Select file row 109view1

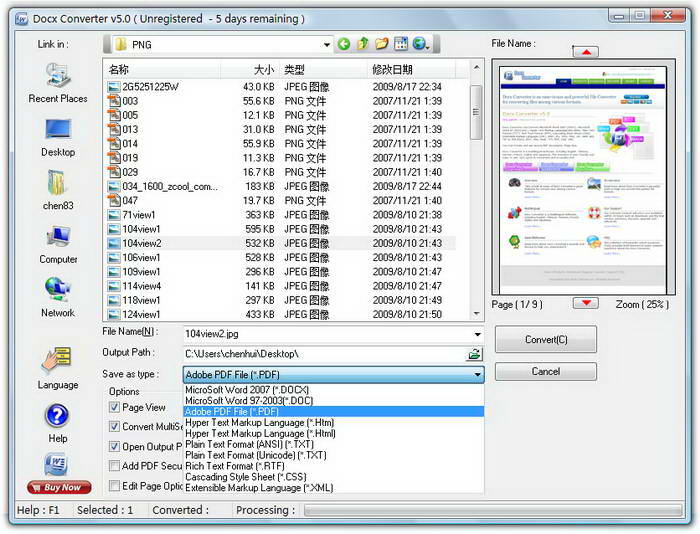(x=281, y=272)
